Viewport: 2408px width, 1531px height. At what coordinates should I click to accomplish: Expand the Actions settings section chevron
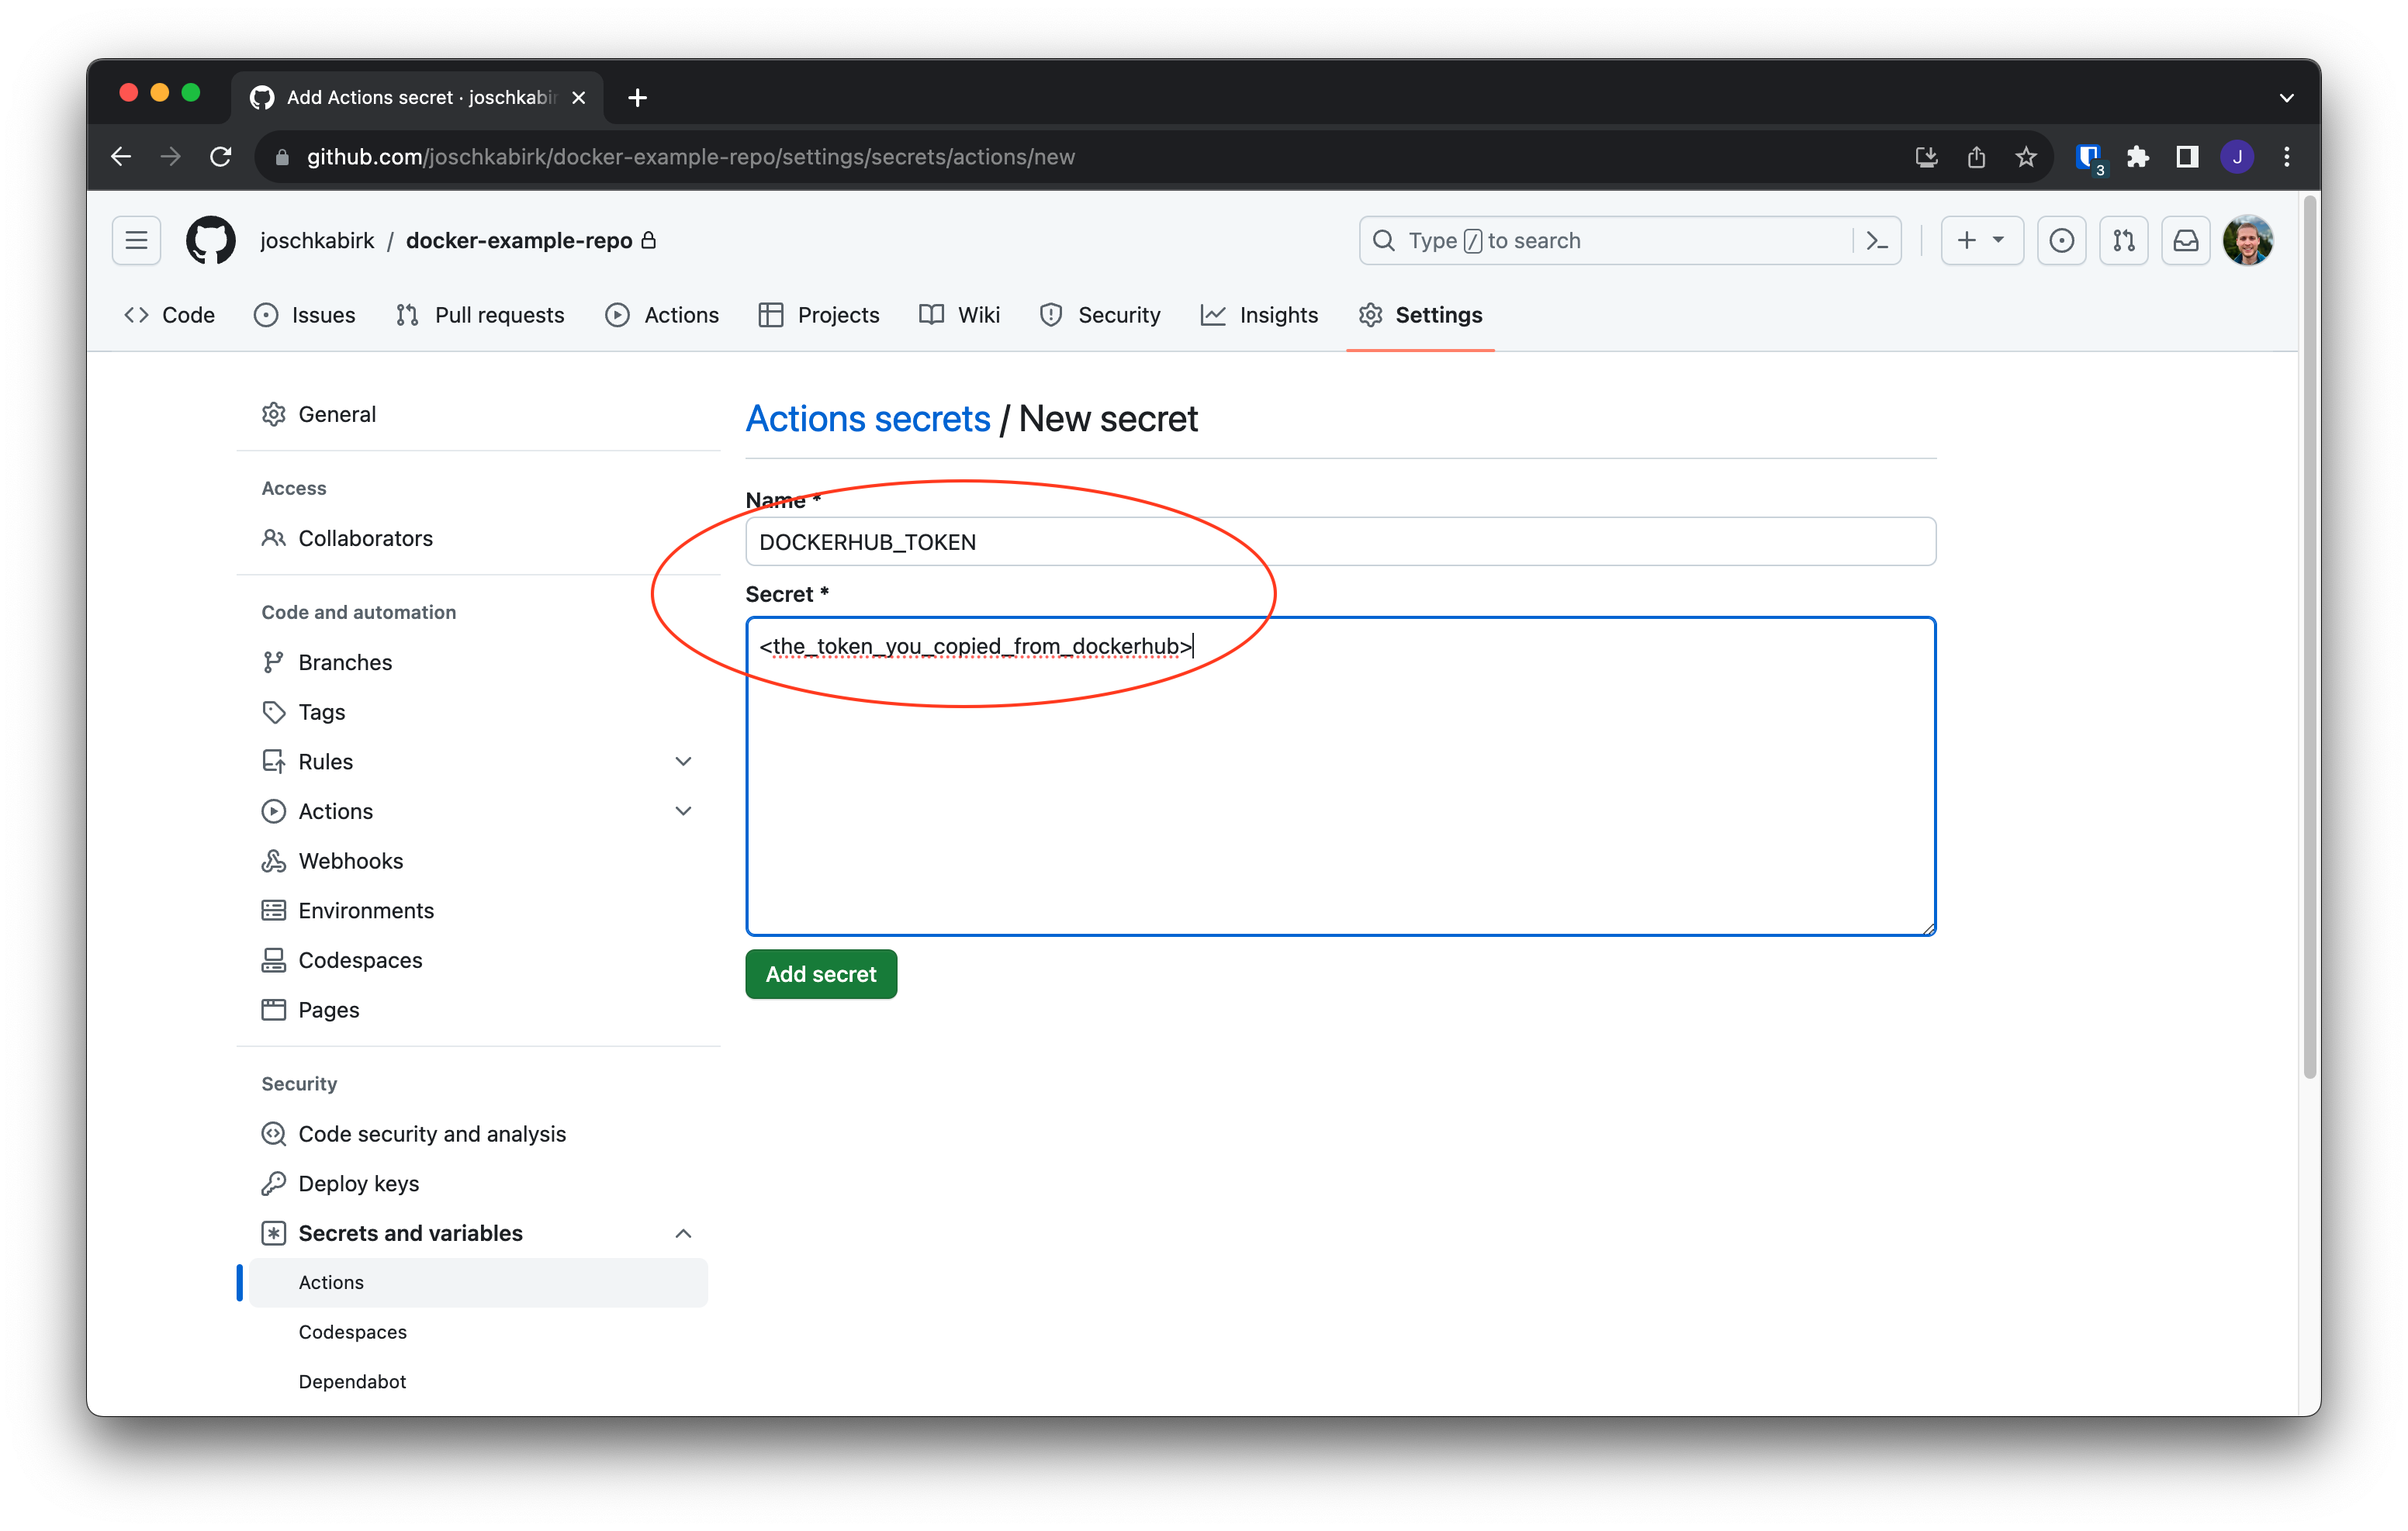pos(683,811)
